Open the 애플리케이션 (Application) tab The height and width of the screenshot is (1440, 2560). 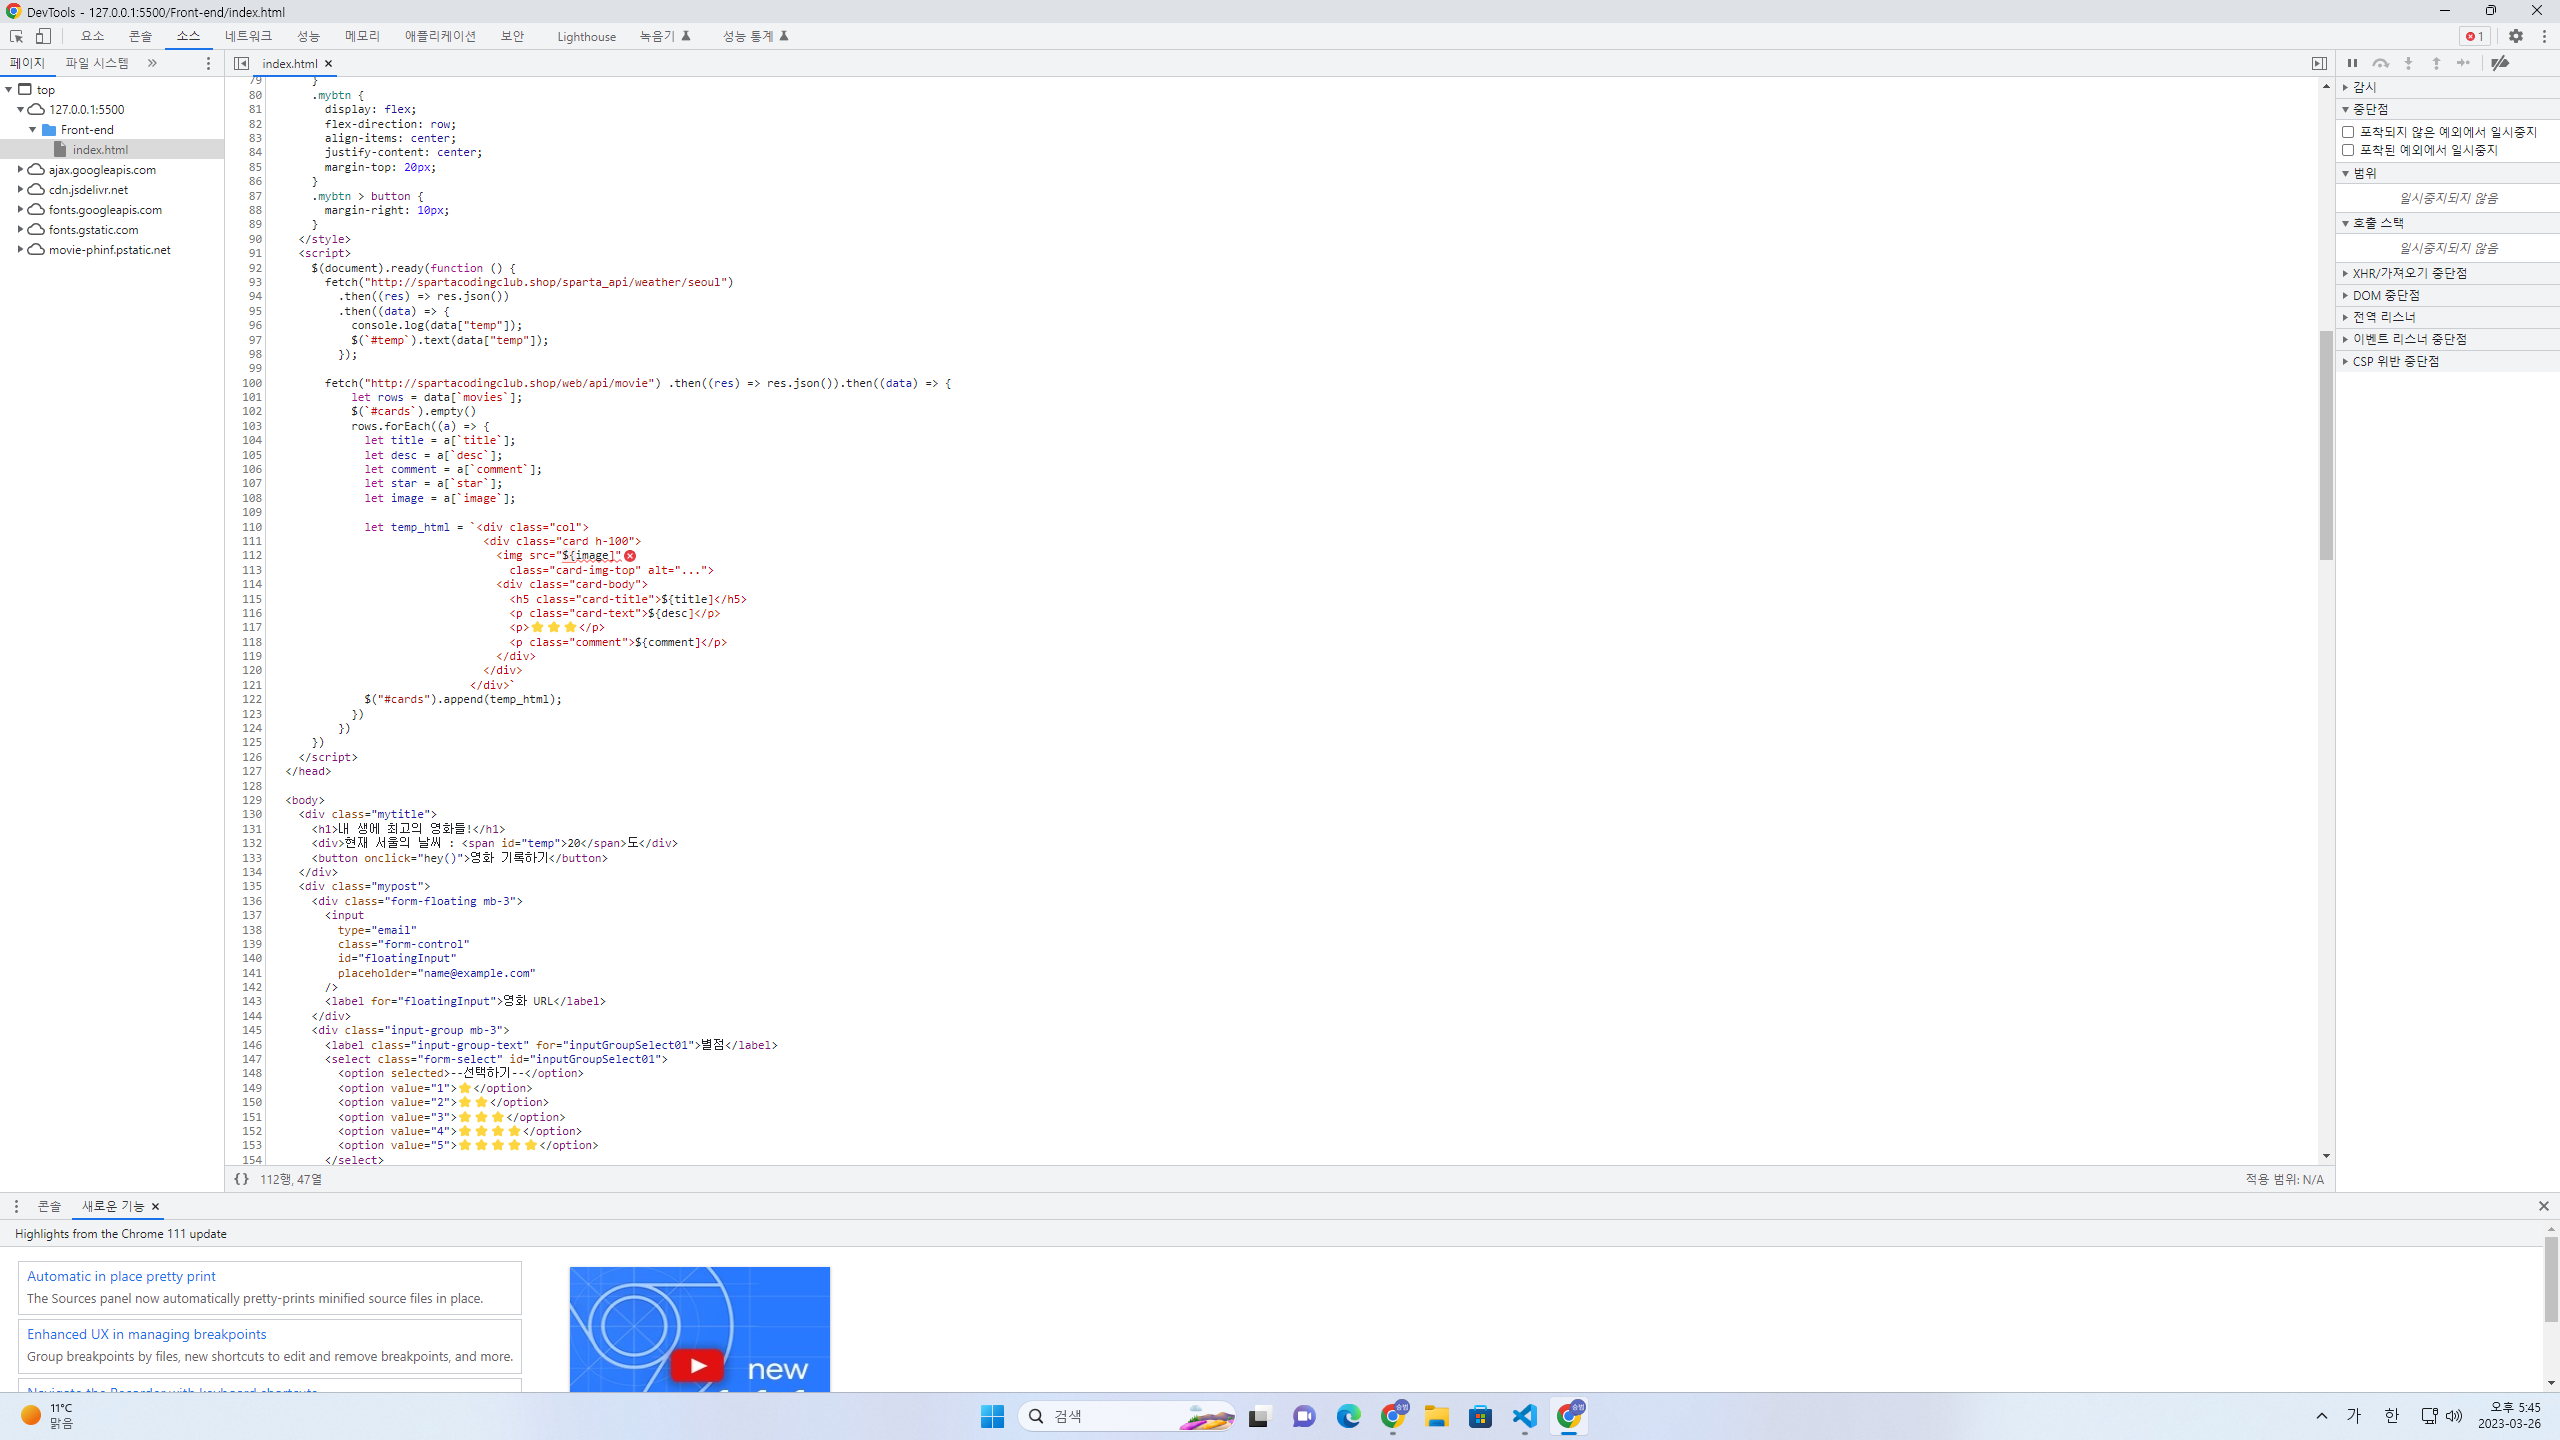tap(440, 36)
